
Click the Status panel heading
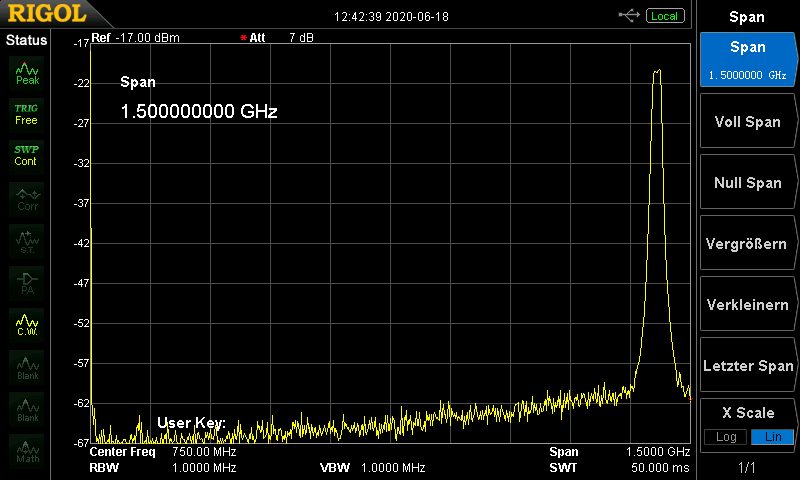tap(27, 40)
